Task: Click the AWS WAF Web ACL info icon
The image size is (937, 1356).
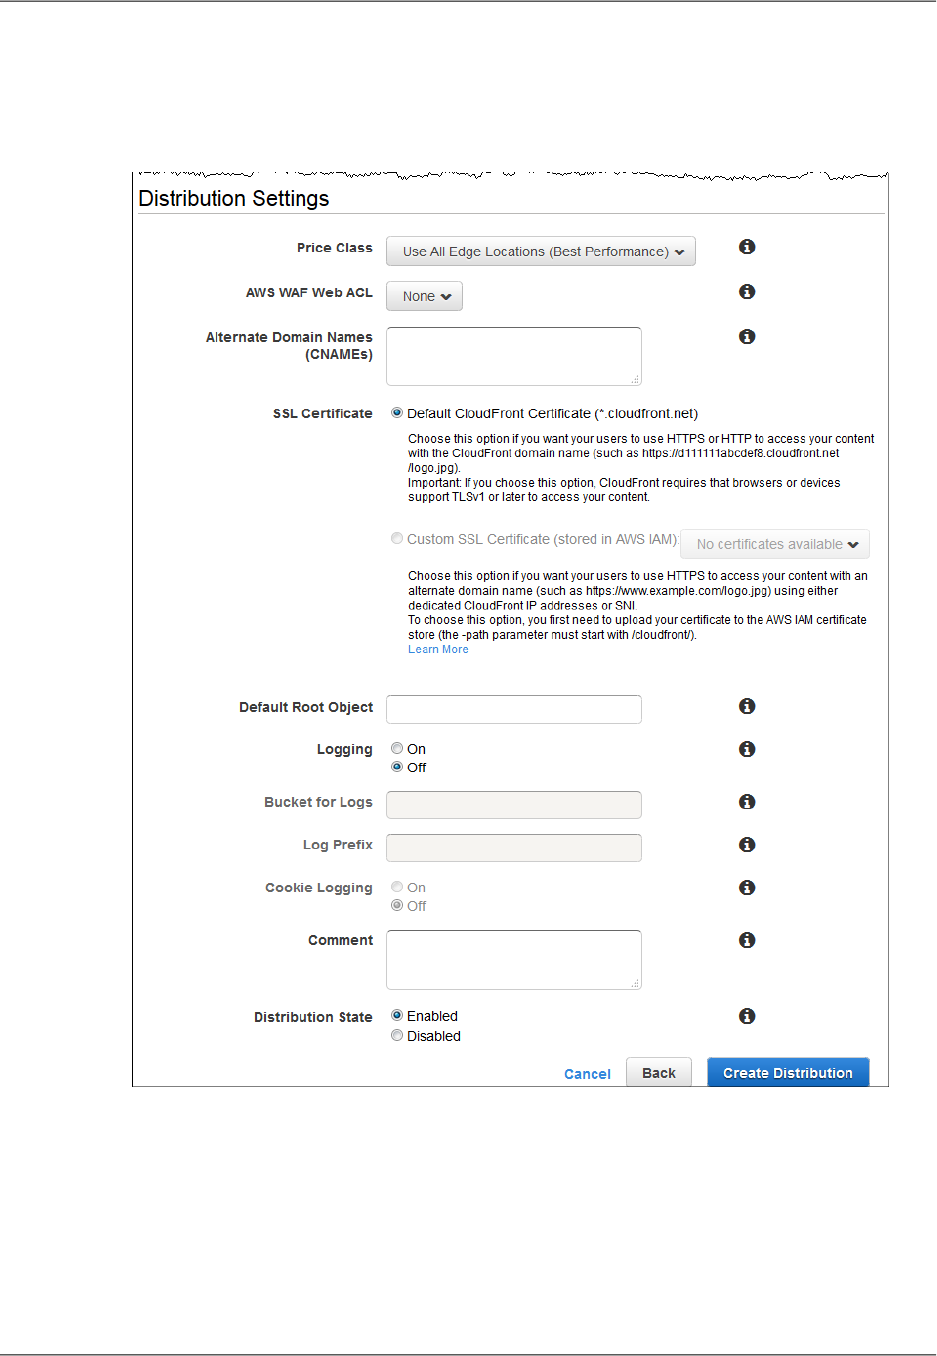Action: (747, 292)
